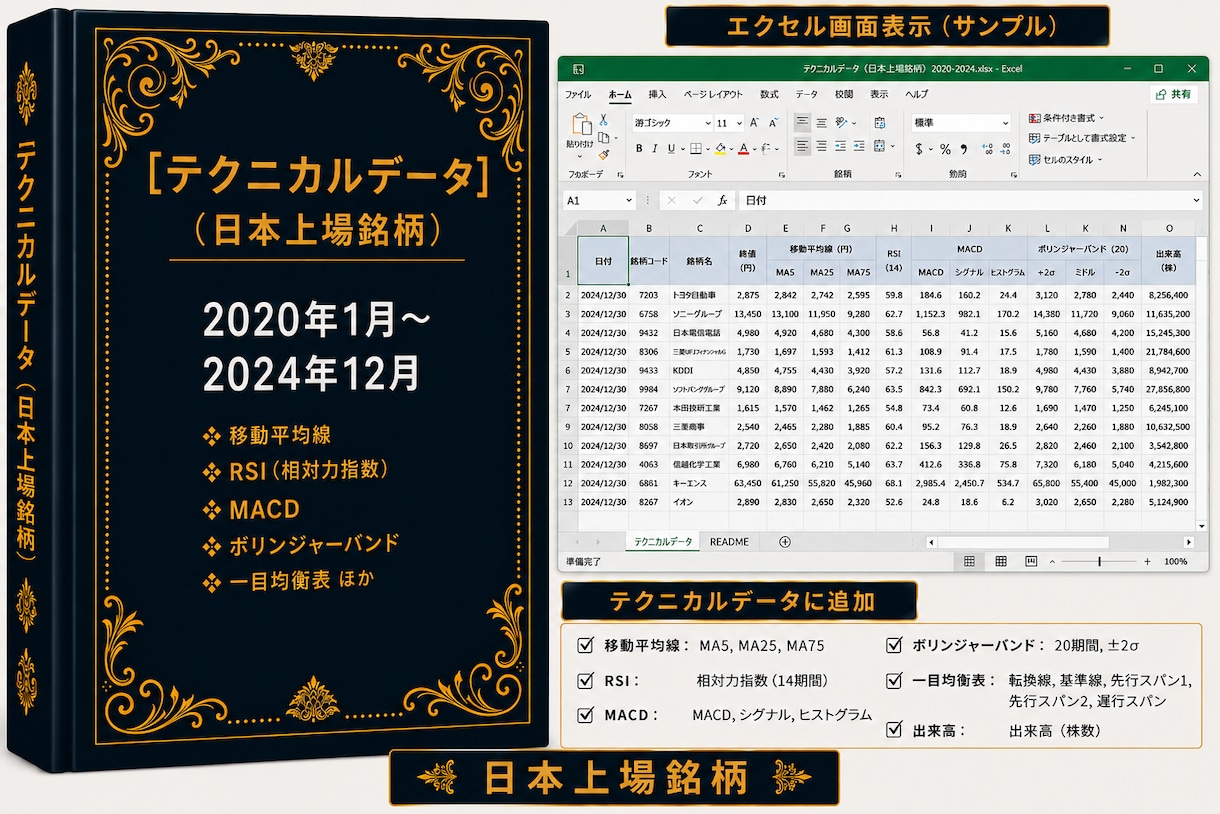Image resolution: width=1220 pixels, height=814 pixels.
Task: Switch to the 挿入 tab
Action: (x=657, y=94)
